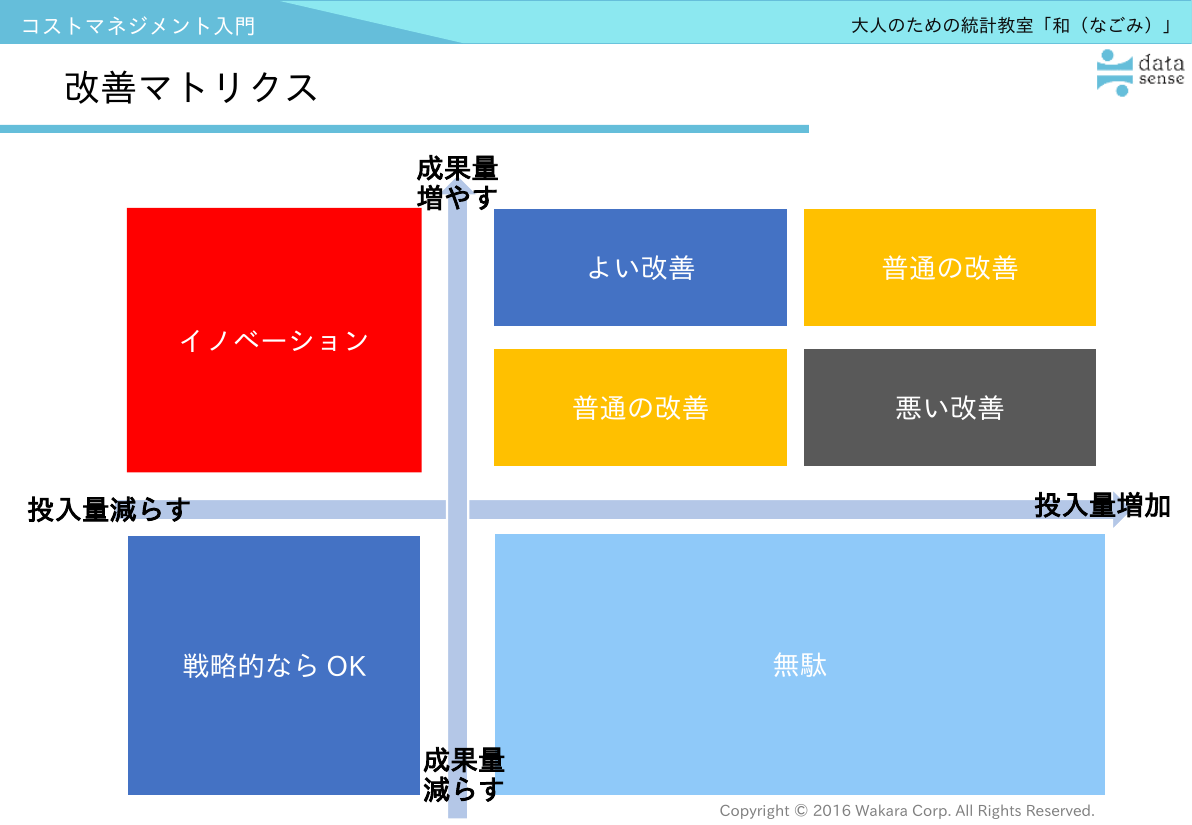1192x825 pixels.
Task: Click the 大人のための統計教室 header text
Action: [1013, 25]
